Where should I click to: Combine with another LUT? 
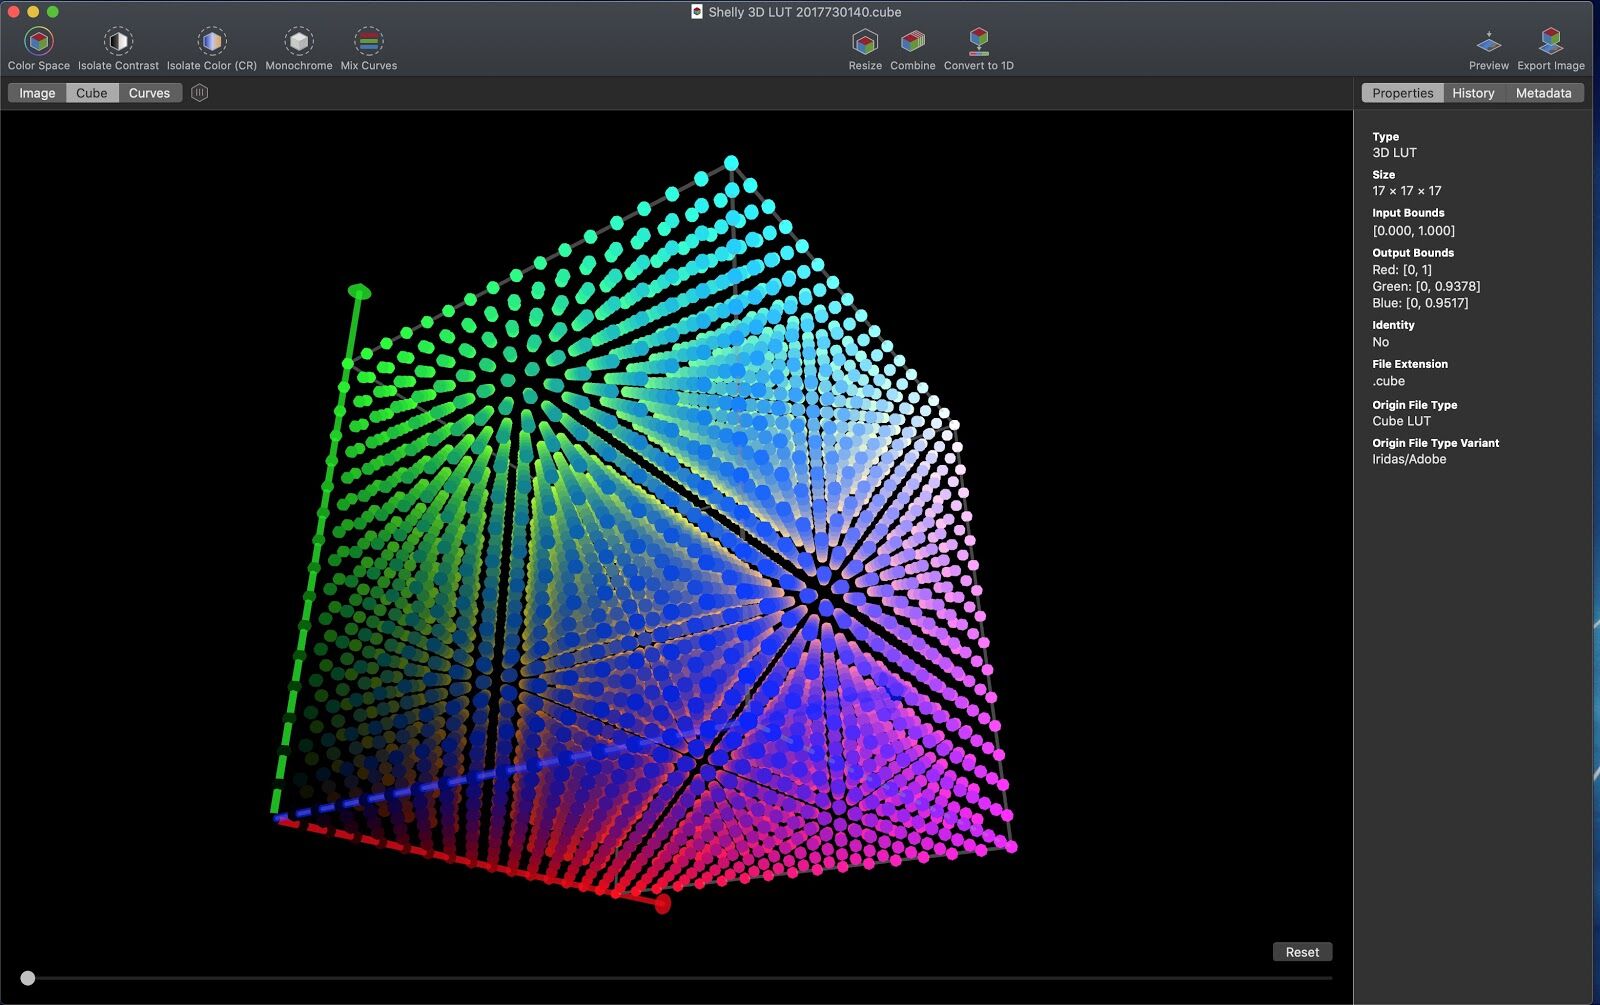(912, 45)
